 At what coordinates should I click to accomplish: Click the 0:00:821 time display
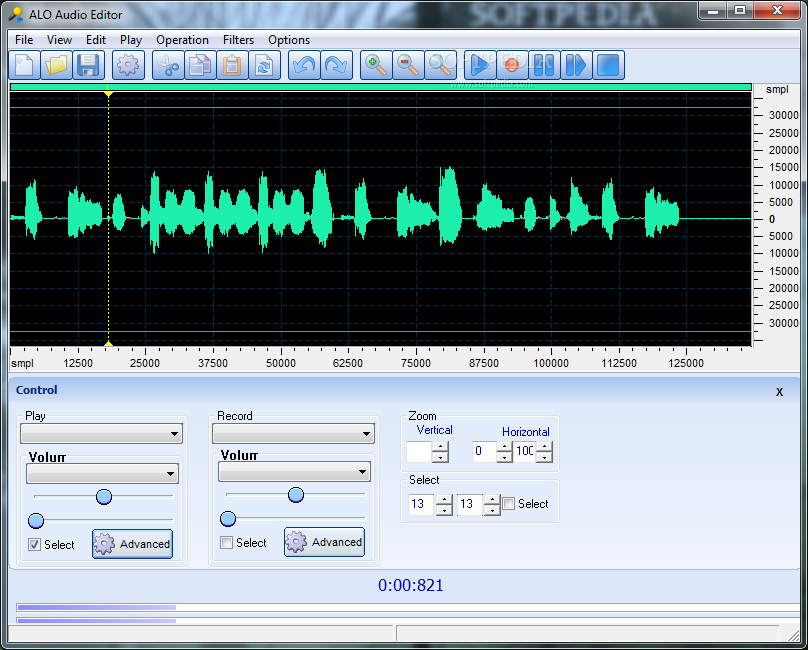point(410,585)
